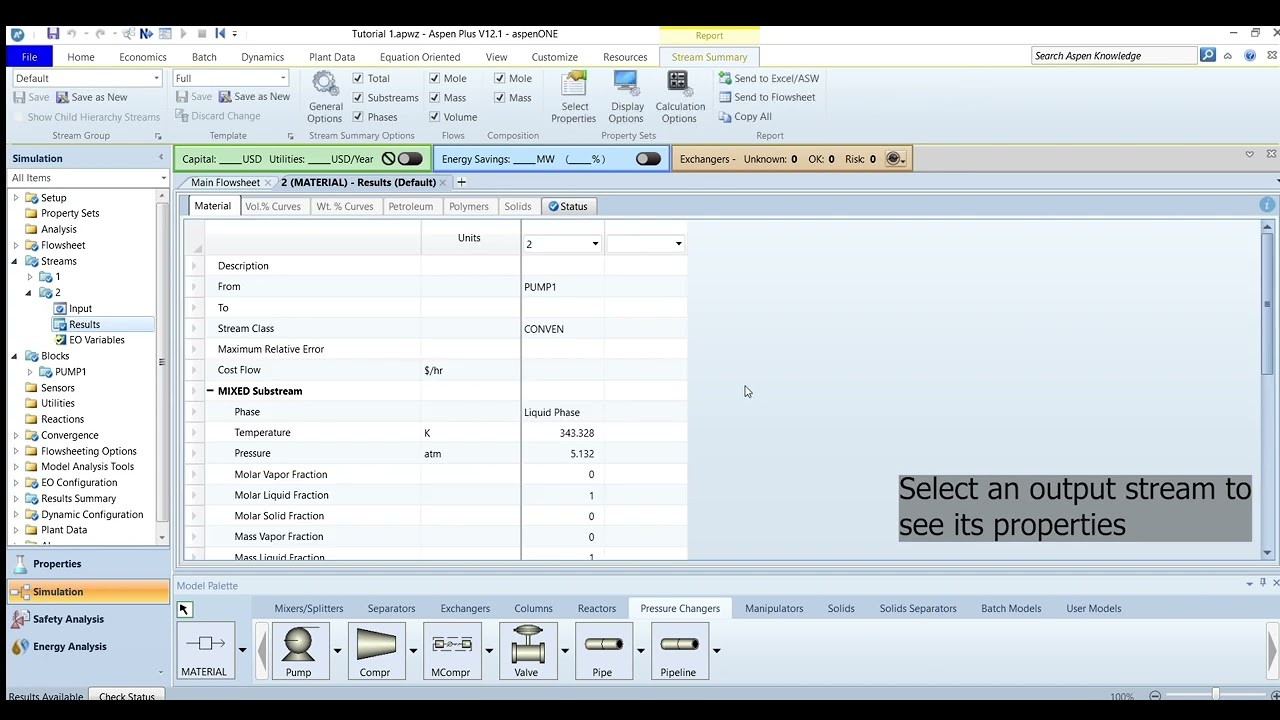Toggle the Energy Savings activation switch

click(648, 159)
